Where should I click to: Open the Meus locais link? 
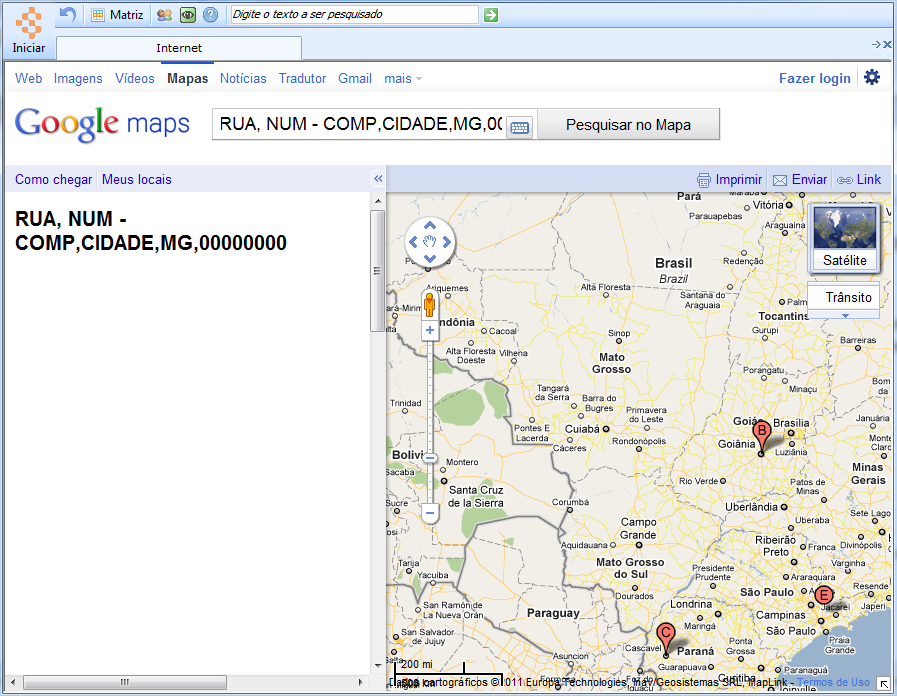pyautogui.click(x=137, y=180)
